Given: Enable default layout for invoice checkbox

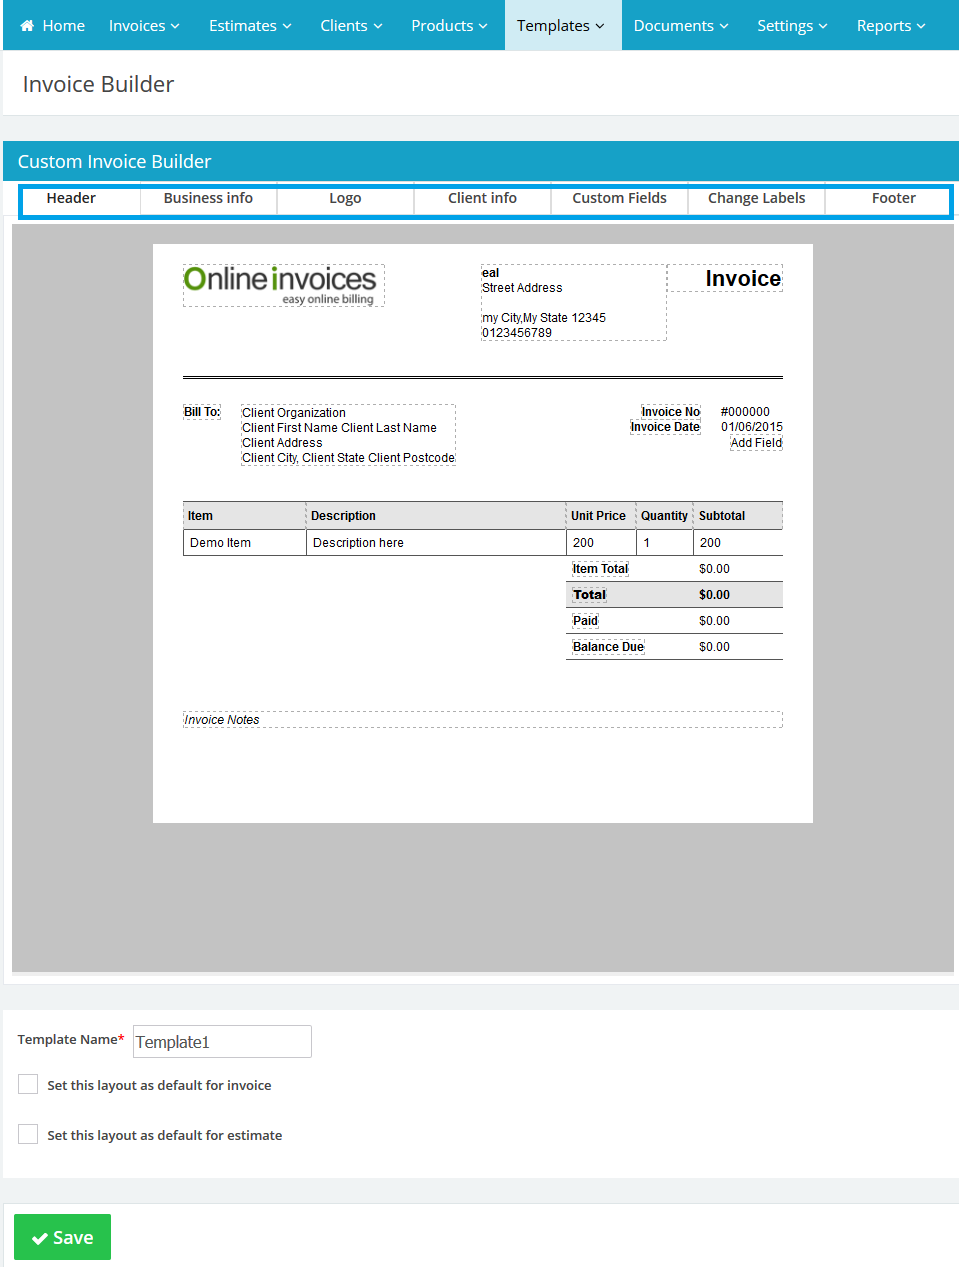Looking at the screenshot, I should (x=28, y=1085).
